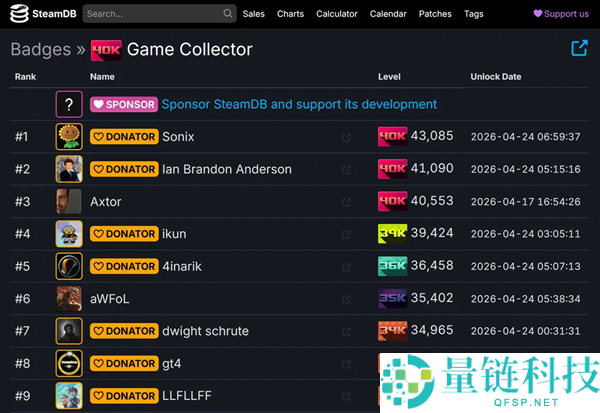Open the Charts menu item
Image resolution: width=600 pixels, height=413 pixels.
pyautogui.click(x=290, y=14)
